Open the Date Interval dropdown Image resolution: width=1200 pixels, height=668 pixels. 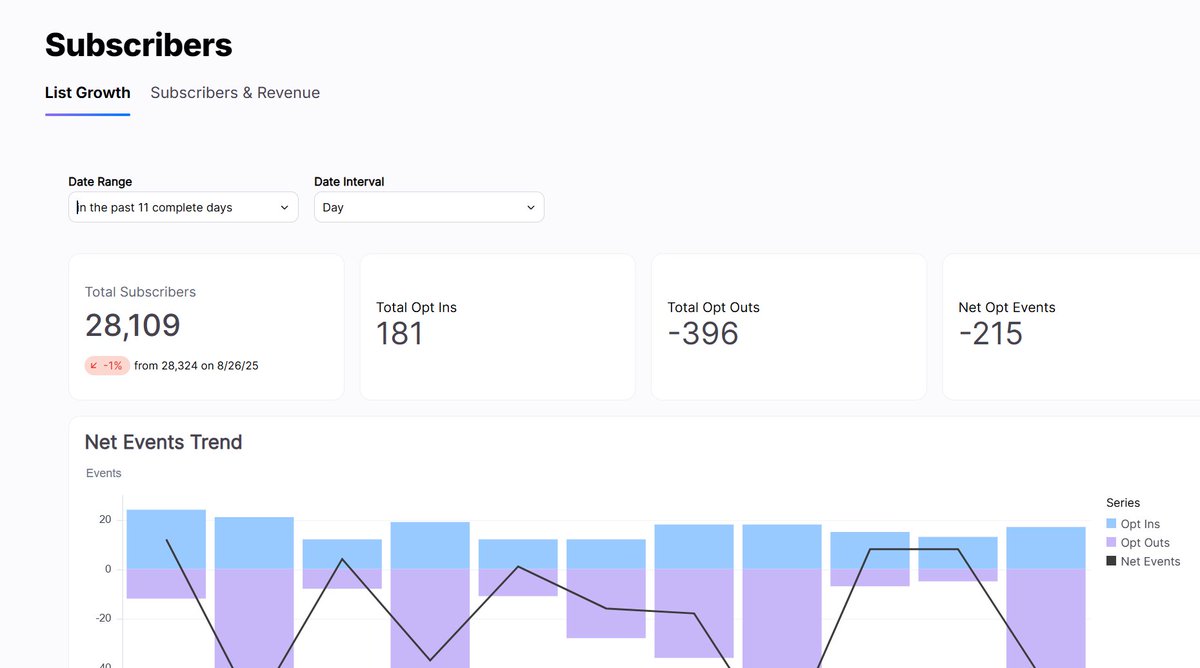pos(429,207)
